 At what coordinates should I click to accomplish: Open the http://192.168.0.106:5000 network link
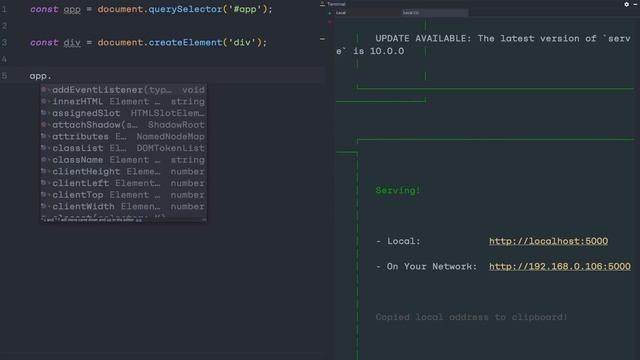[560, 266]
